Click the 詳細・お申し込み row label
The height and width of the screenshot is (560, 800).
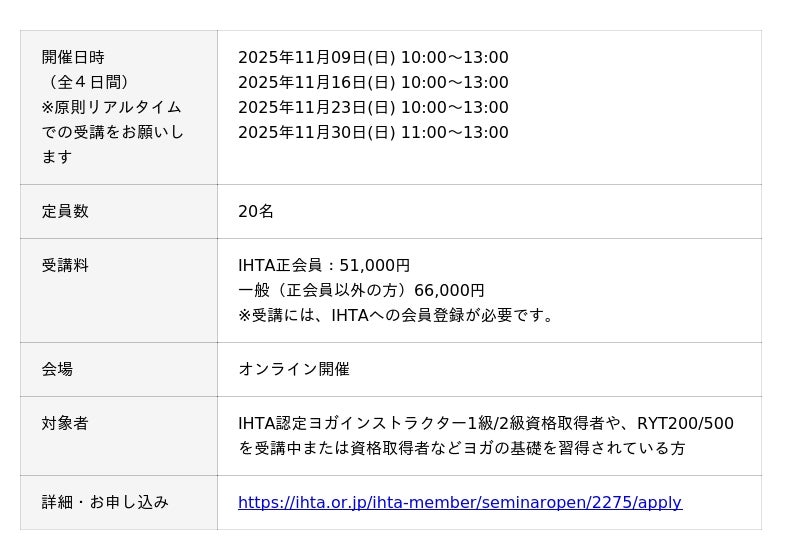pyautogui.click(x=105, y=503)
